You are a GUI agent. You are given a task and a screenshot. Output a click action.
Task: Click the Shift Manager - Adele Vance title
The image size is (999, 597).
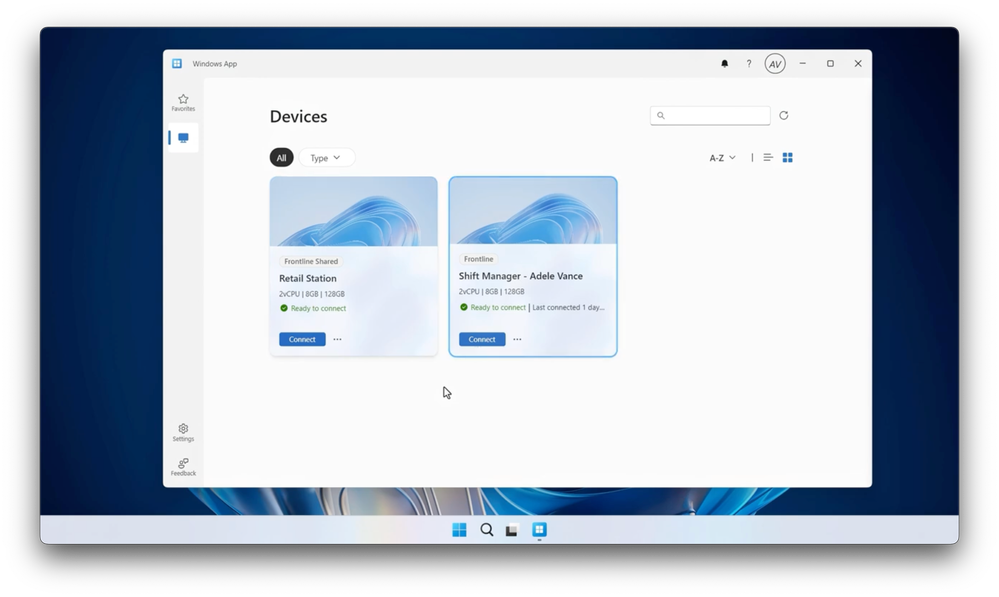tap(521, 276)
